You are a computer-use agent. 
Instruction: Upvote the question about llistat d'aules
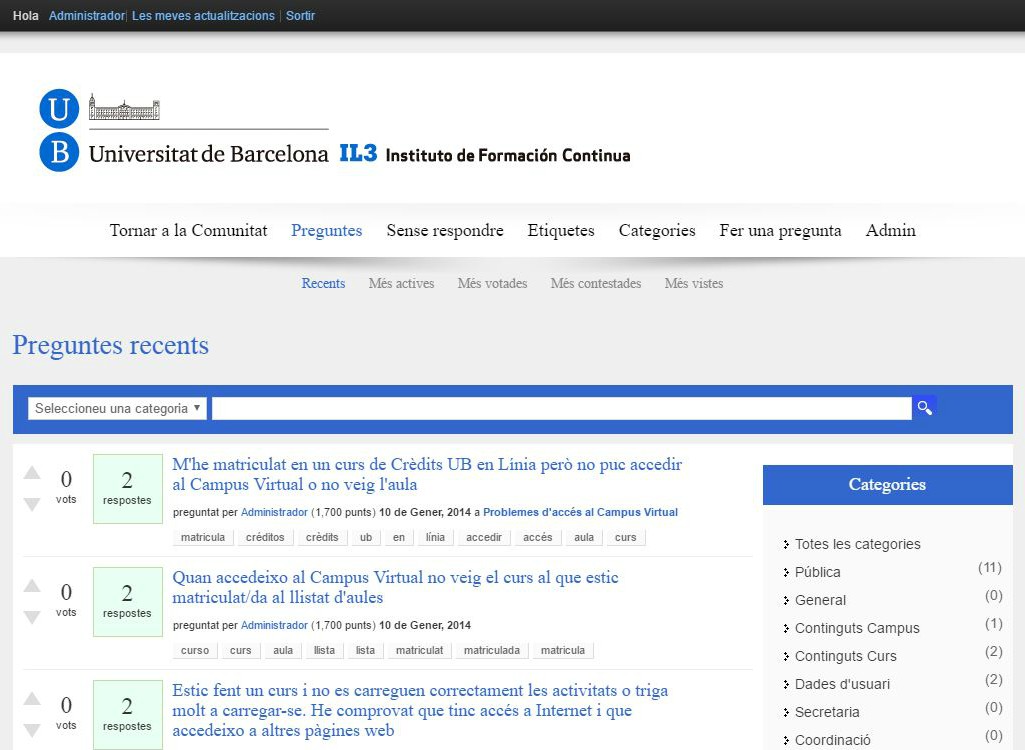pos(32,586)
